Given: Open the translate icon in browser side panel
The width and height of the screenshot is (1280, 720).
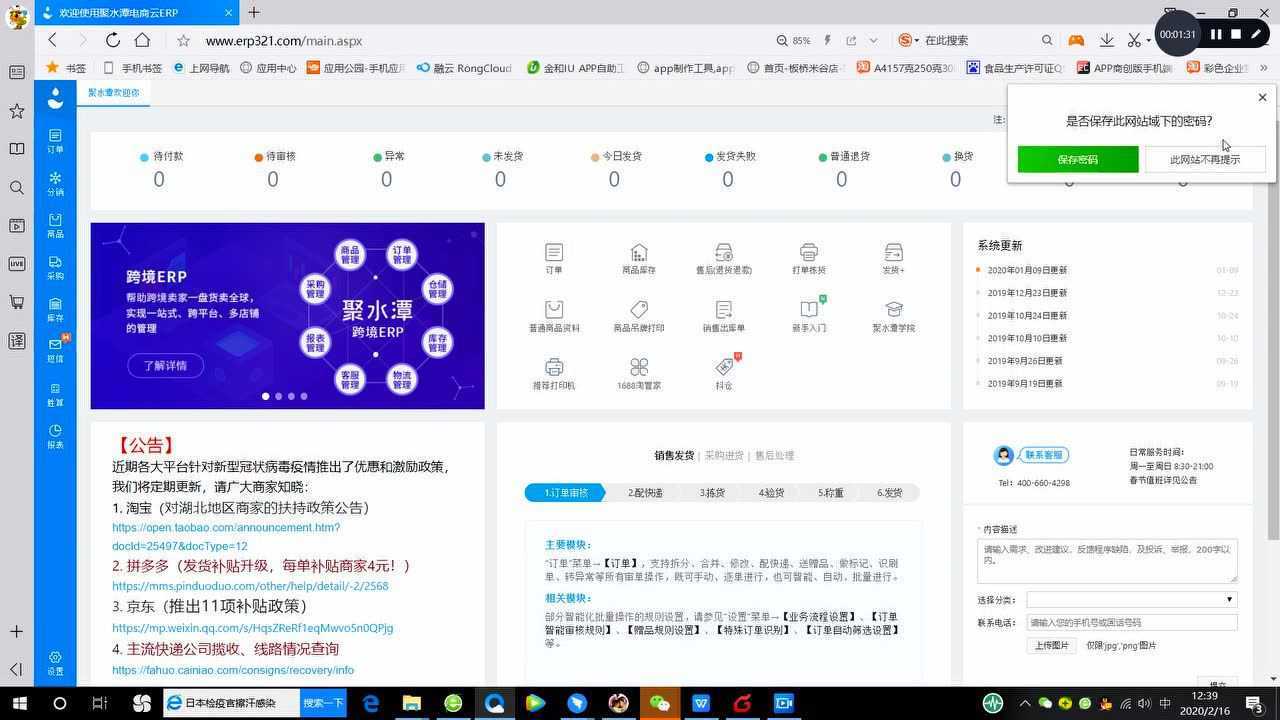Looking at the screenshot, I should [16, 340].
